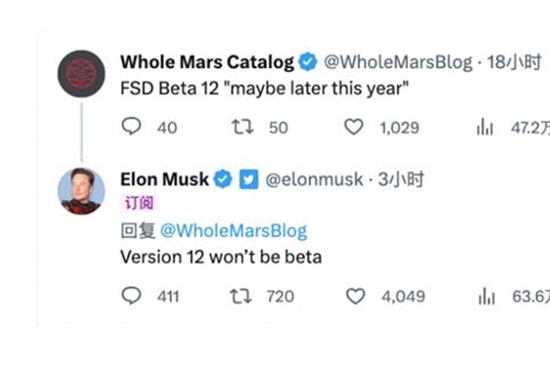Like the Whole Mars Catalog tweet

tap(354, 127)
